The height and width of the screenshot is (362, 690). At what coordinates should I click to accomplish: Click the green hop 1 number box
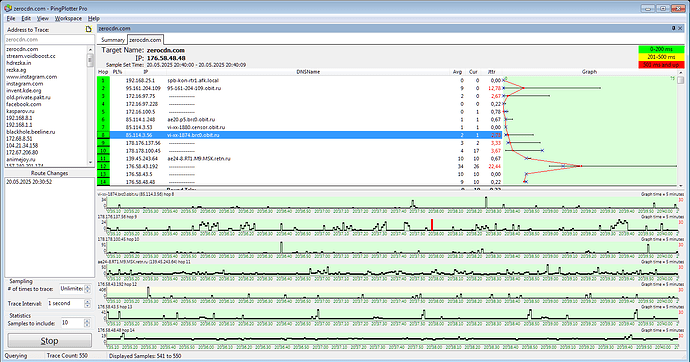coord(103,80)
